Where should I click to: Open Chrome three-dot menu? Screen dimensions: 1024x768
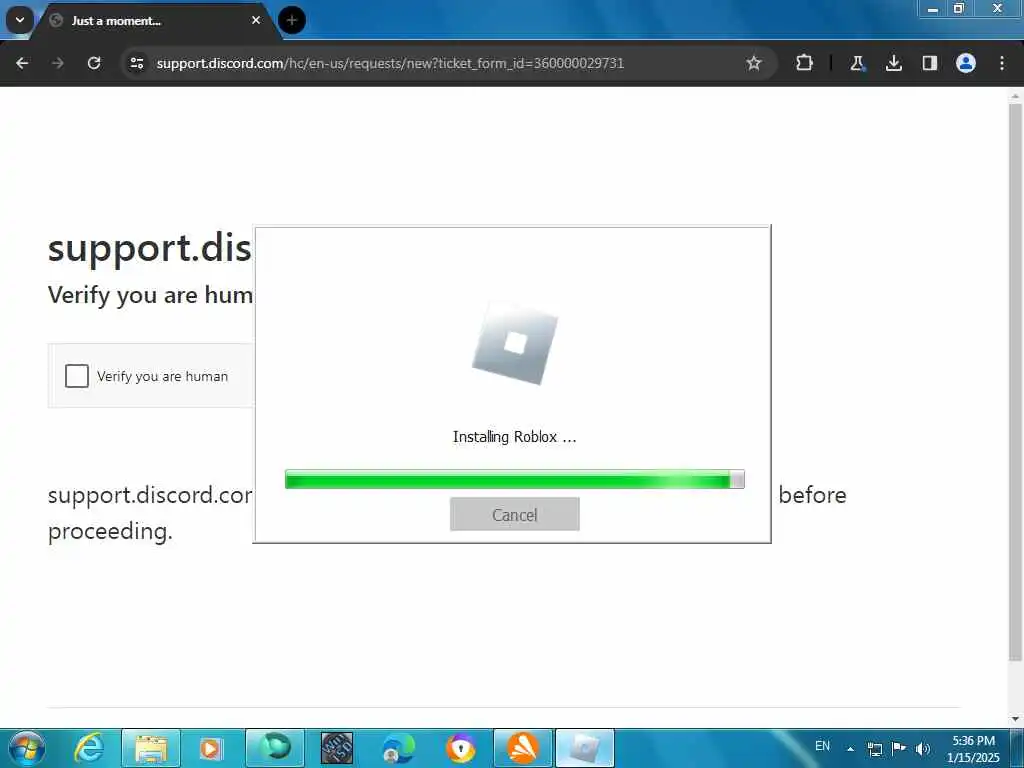1002,63
